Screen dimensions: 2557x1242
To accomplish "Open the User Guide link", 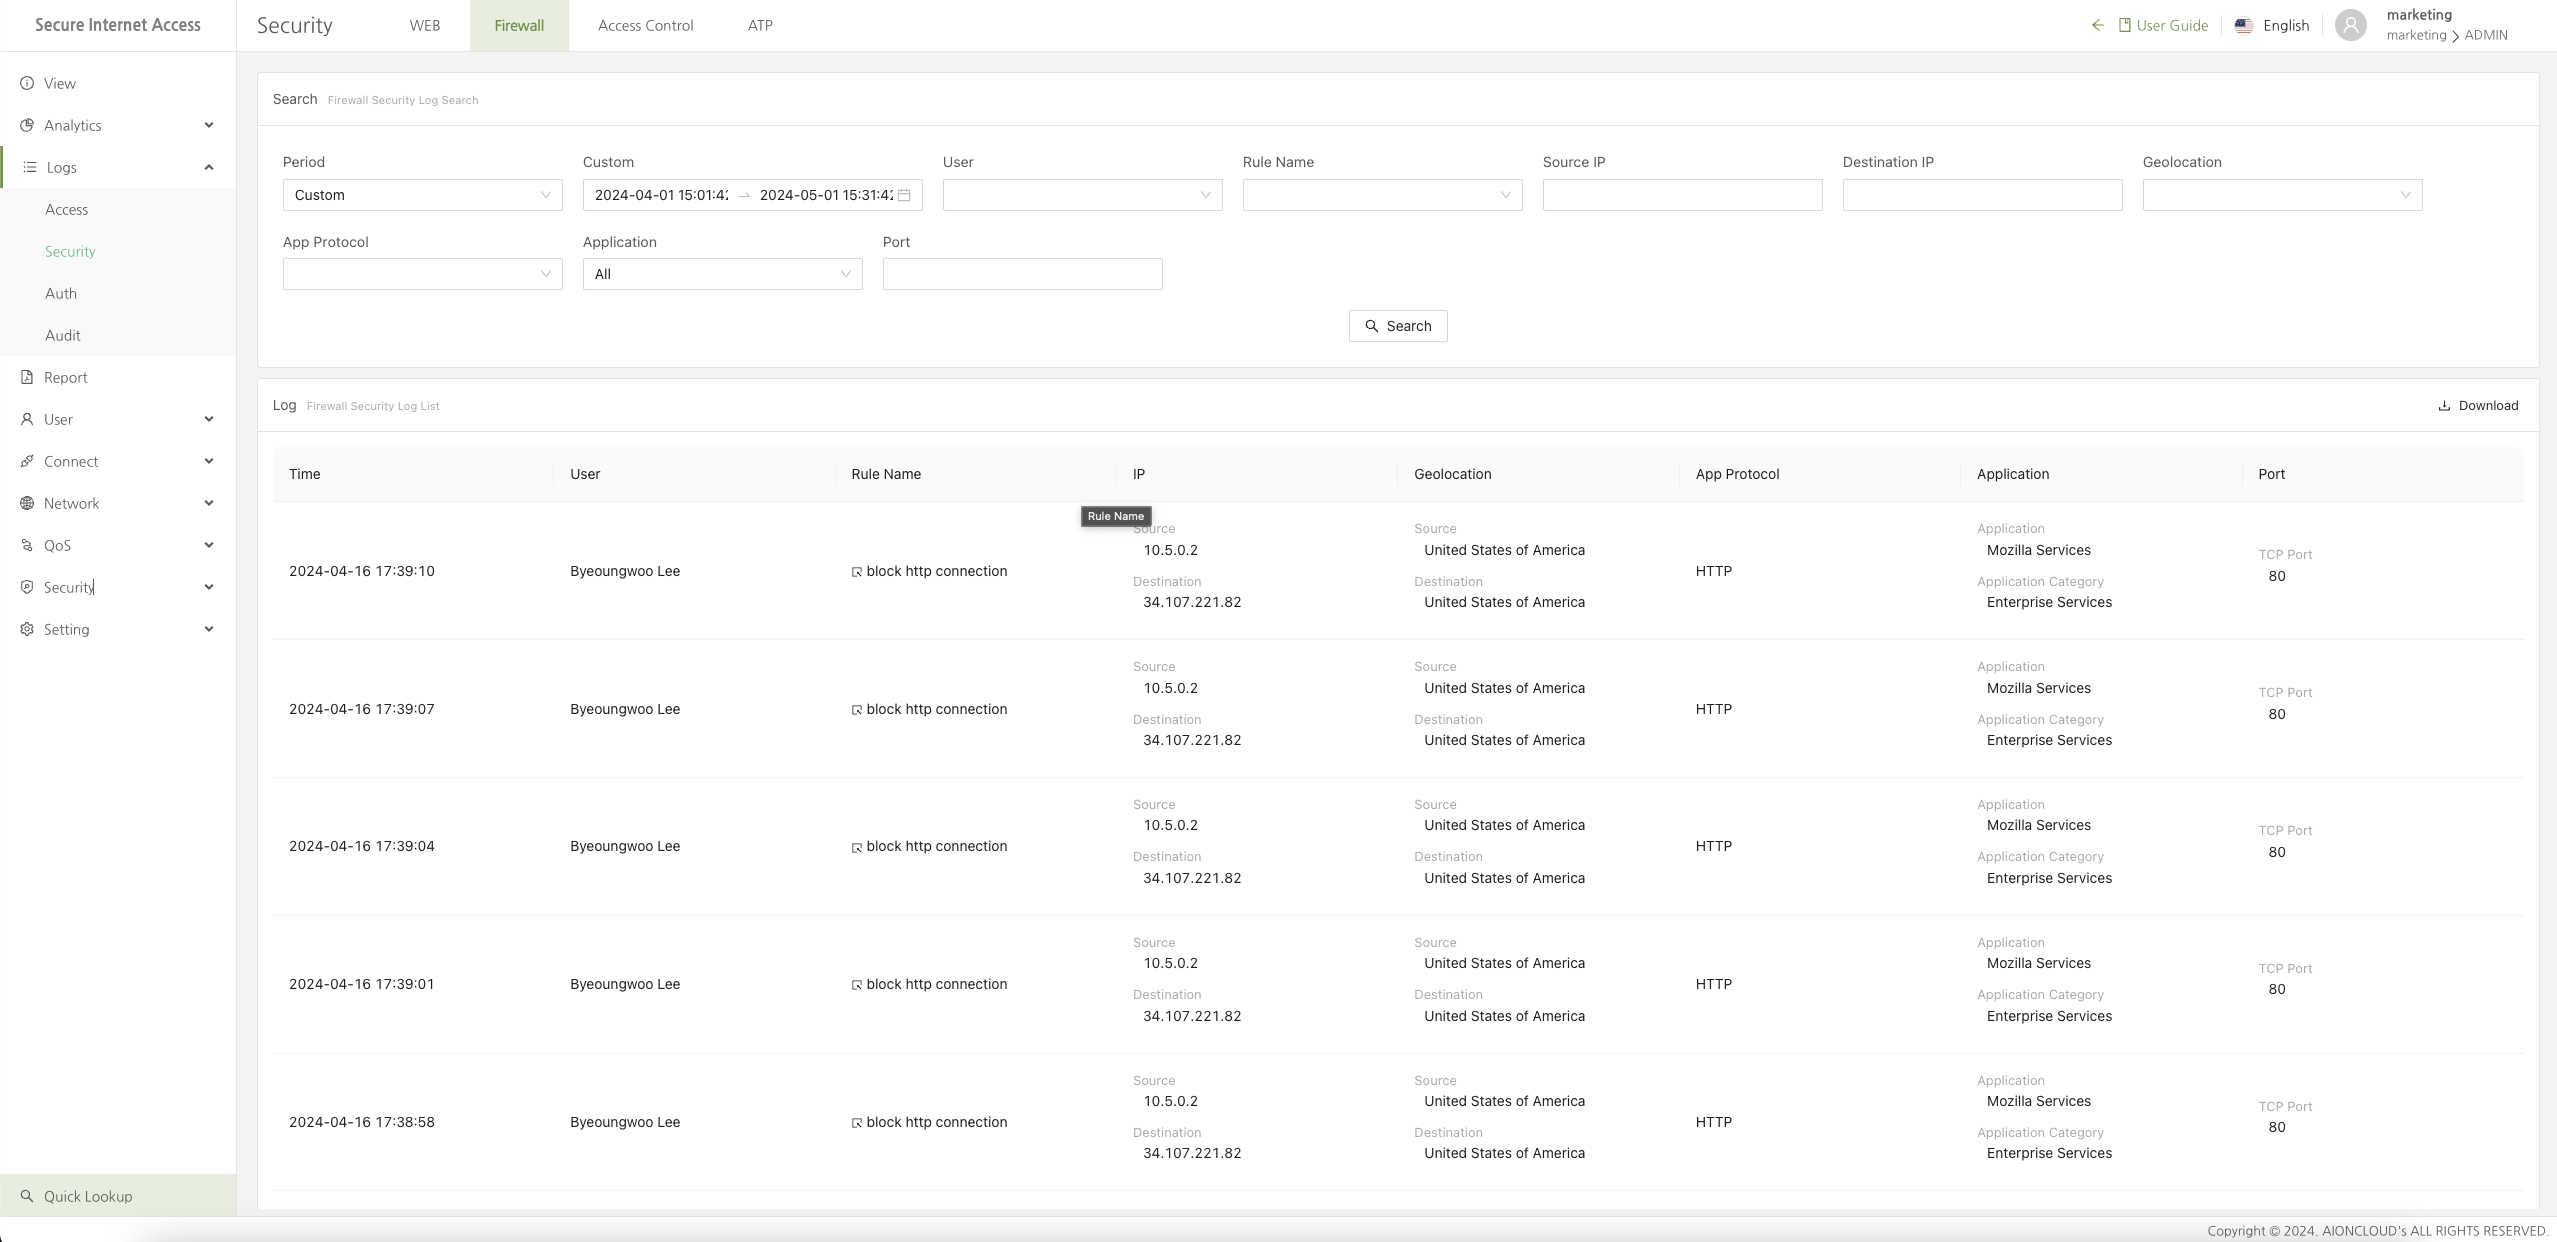I will pyautogui.click(x=2163, y=25).
